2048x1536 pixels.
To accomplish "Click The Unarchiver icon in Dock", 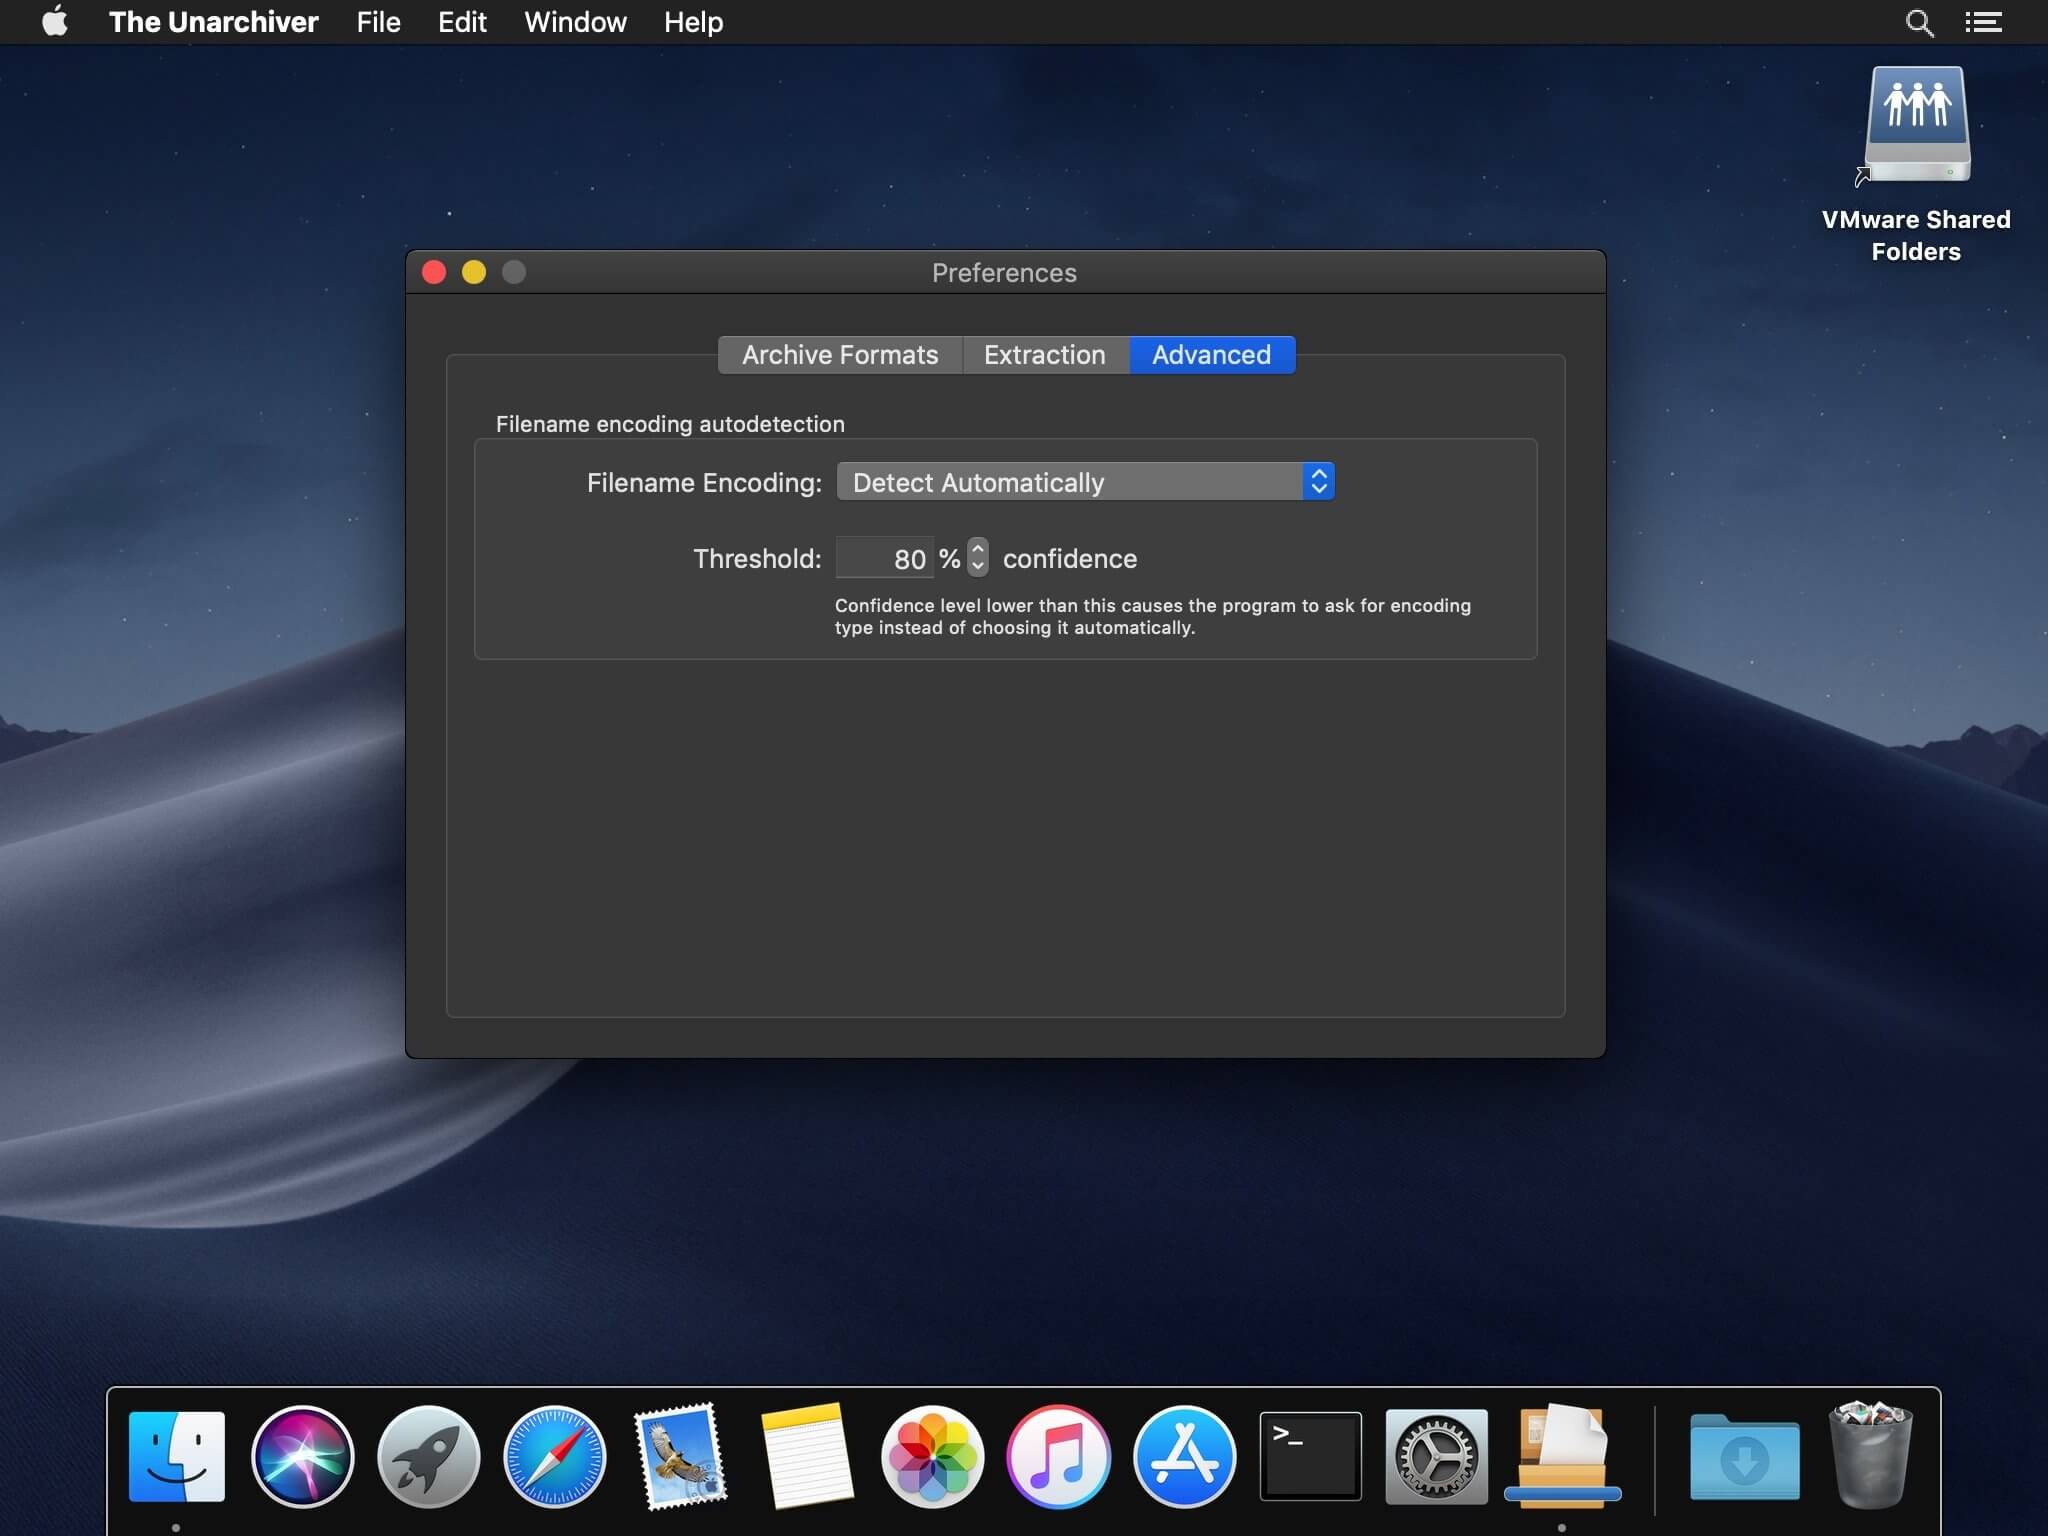I will (1562, 1456).
